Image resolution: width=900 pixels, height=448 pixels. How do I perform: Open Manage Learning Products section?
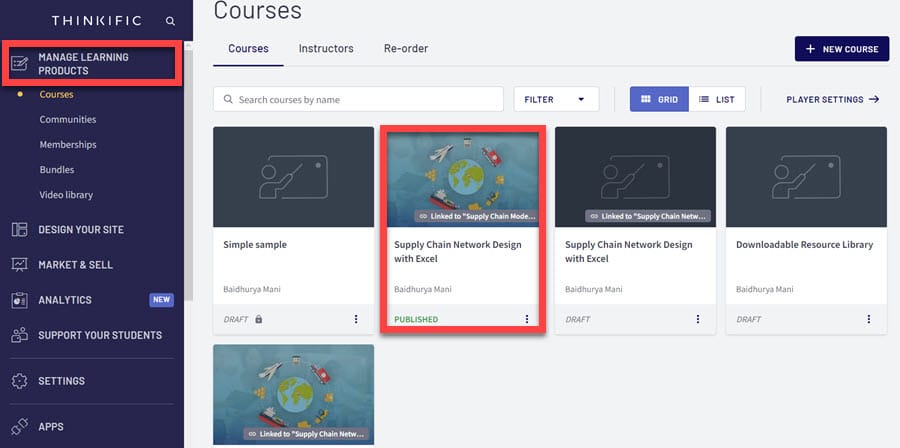click(x=92, y=64)
